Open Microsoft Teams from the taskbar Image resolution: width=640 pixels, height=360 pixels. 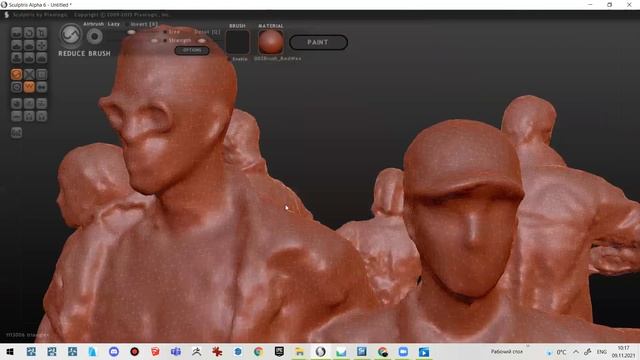click(176, 351)
